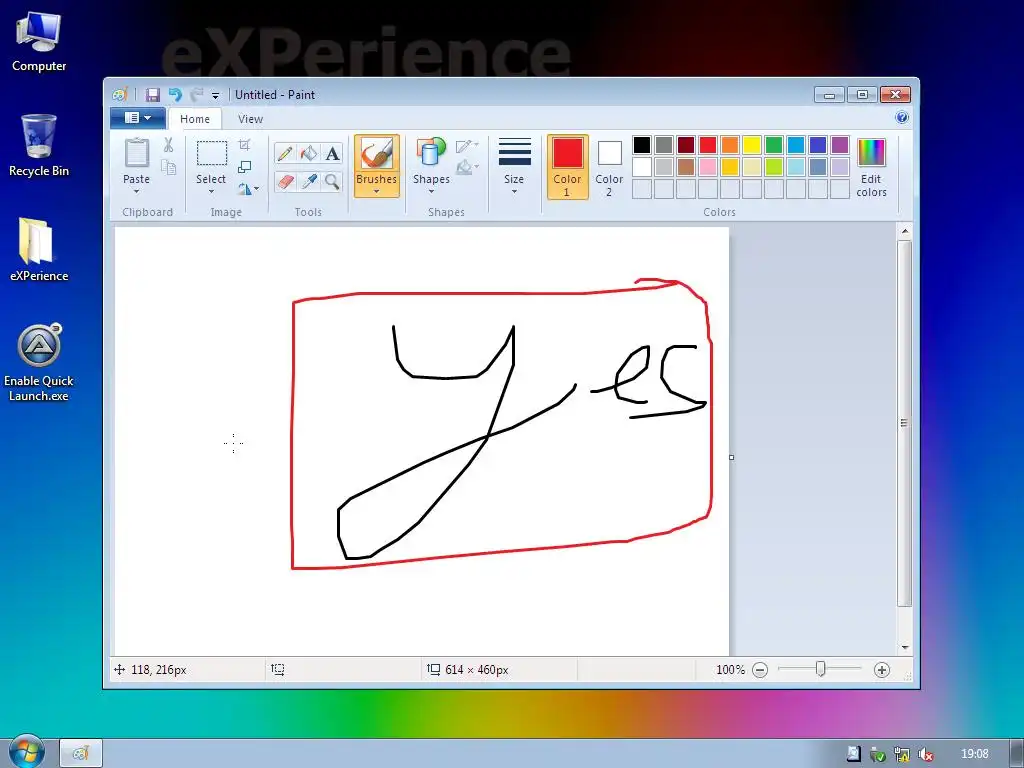Click the Undo arrow in quick access toolbar
Viewport: 1024px width, 768px height.
[175, 95]
